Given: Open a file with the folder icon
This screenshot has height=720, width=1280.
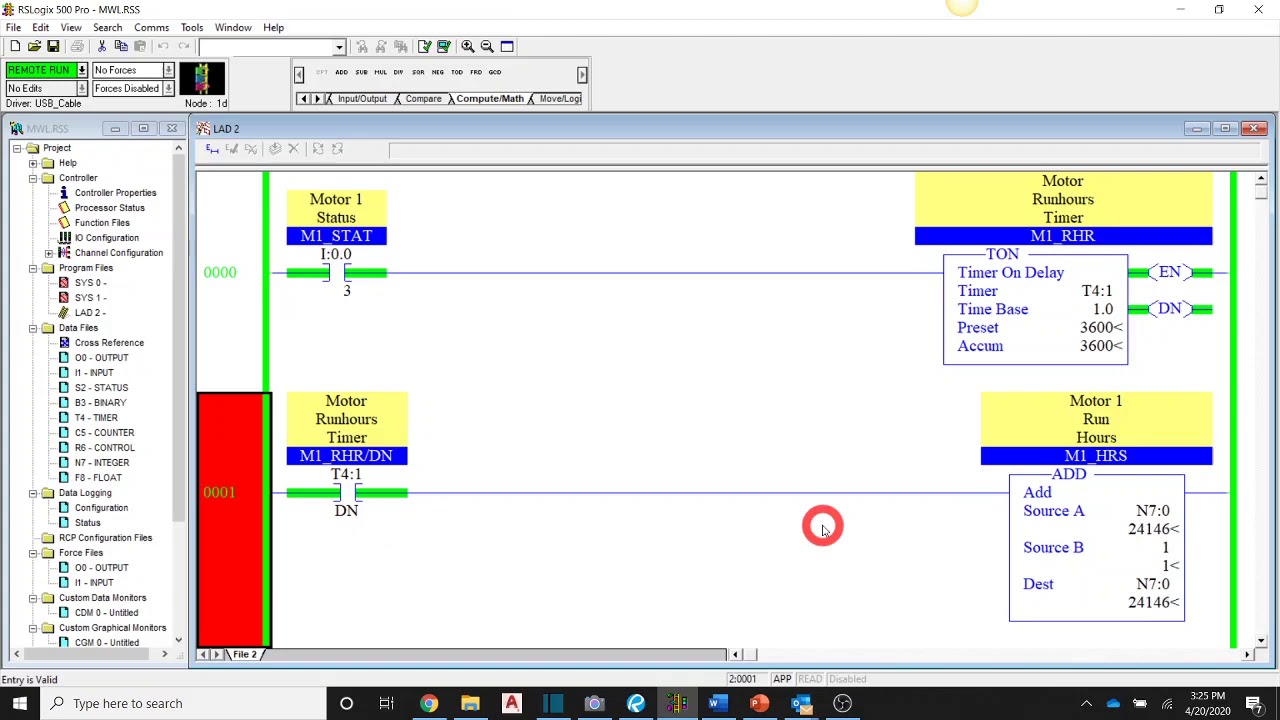Looking at the screenshot, I should point(34,46).
